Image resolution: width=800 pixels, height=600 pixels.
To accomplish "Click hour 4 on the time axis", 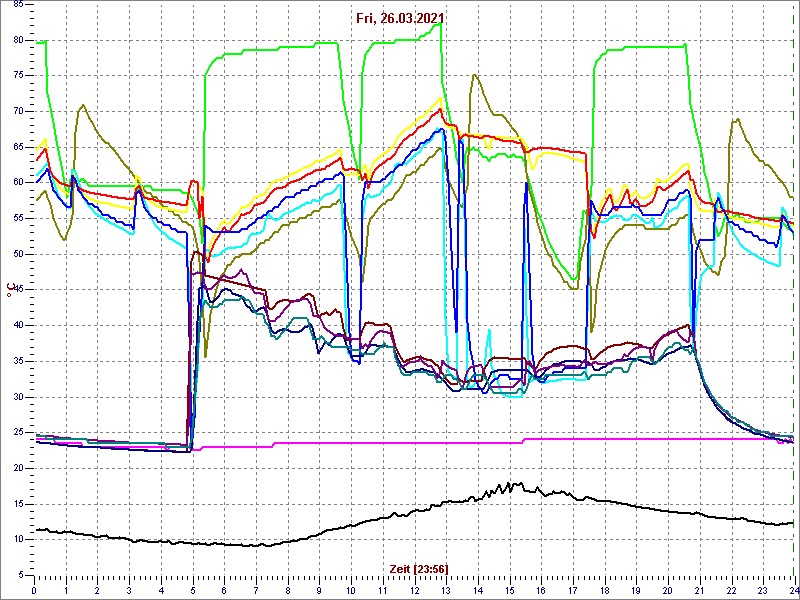I will tap(161, 591).
